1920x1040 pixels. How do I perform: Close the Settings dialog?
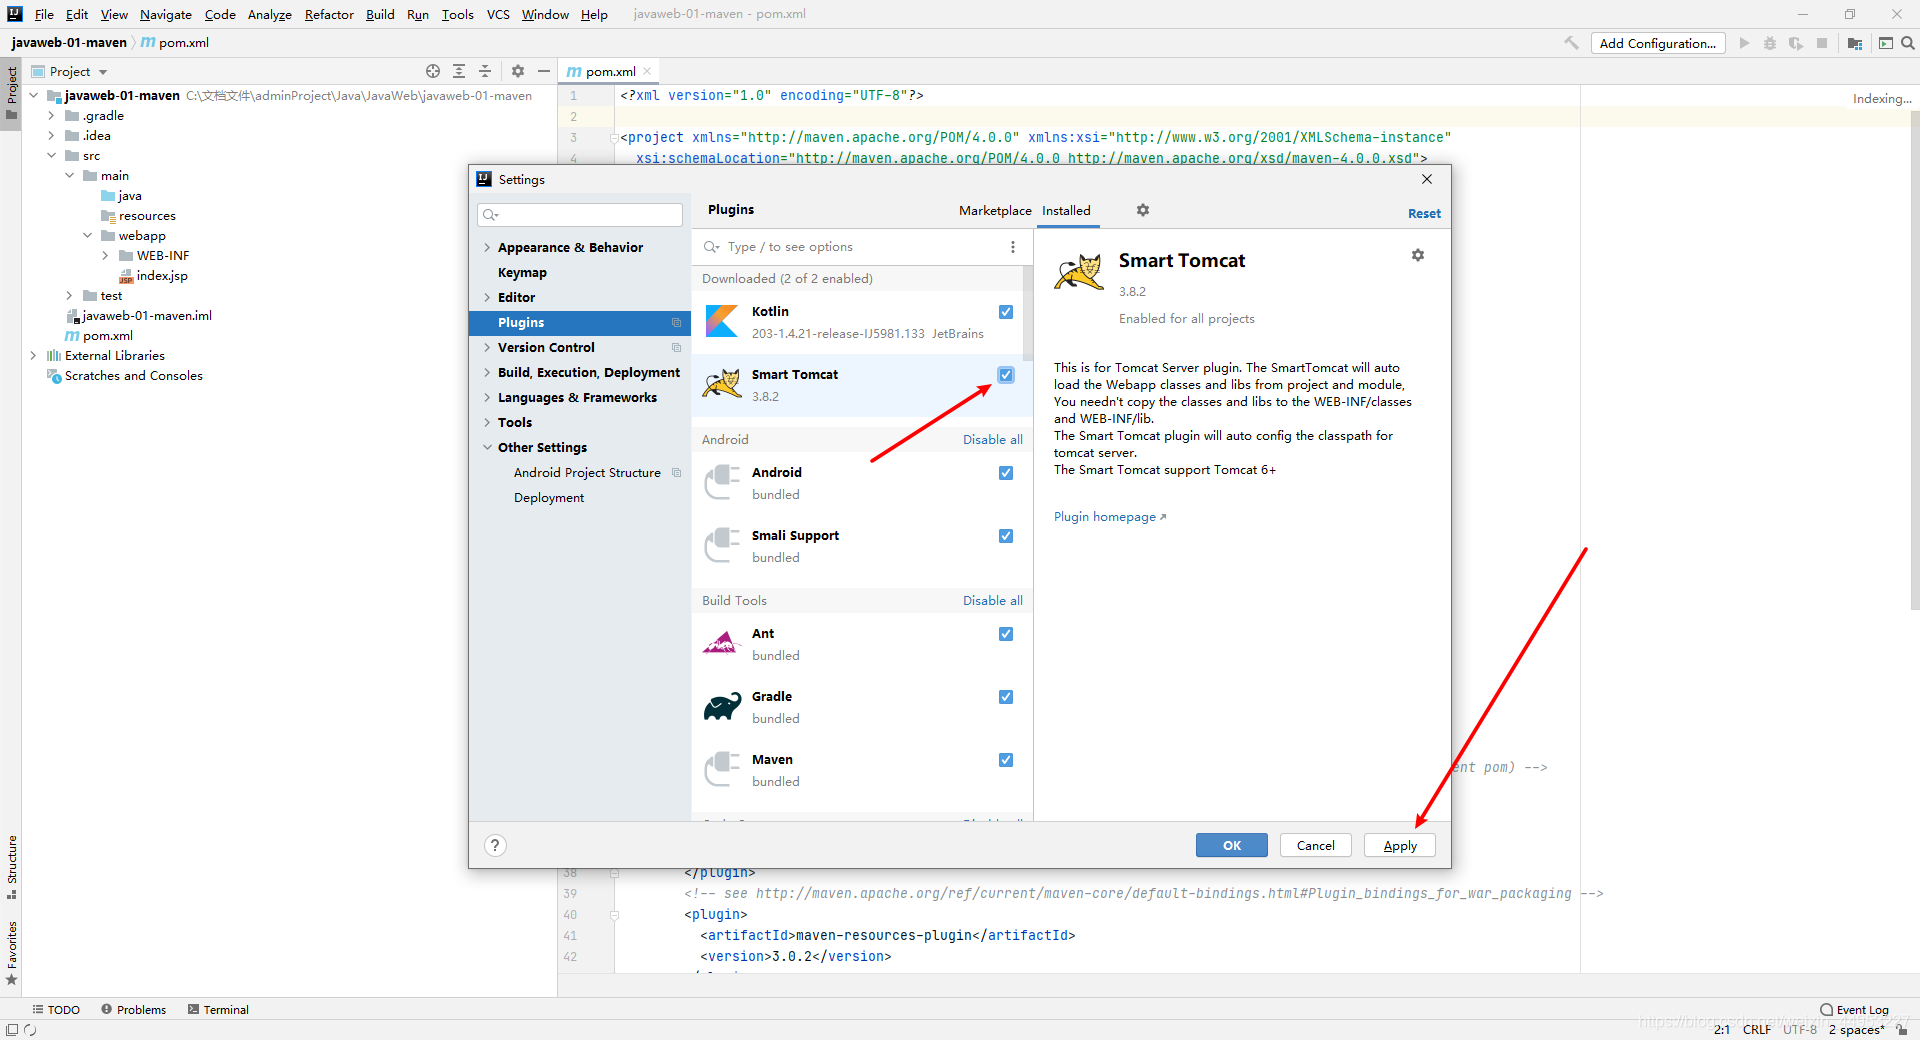coord(1427,179)
